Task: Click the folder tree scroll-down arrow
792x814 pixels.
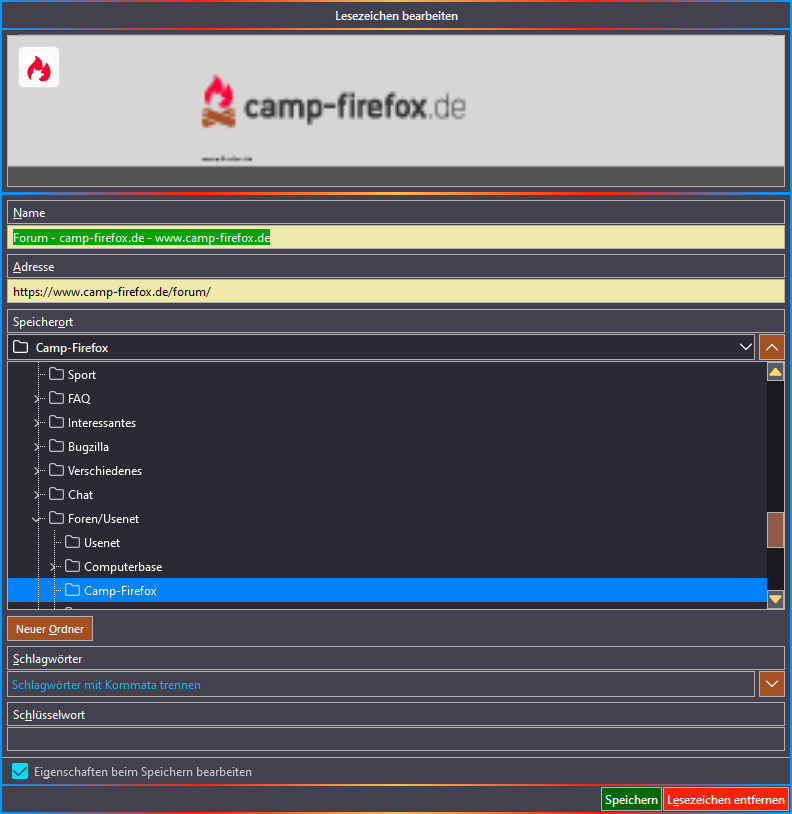Action: pyautogui.click(x=775, y=599)
